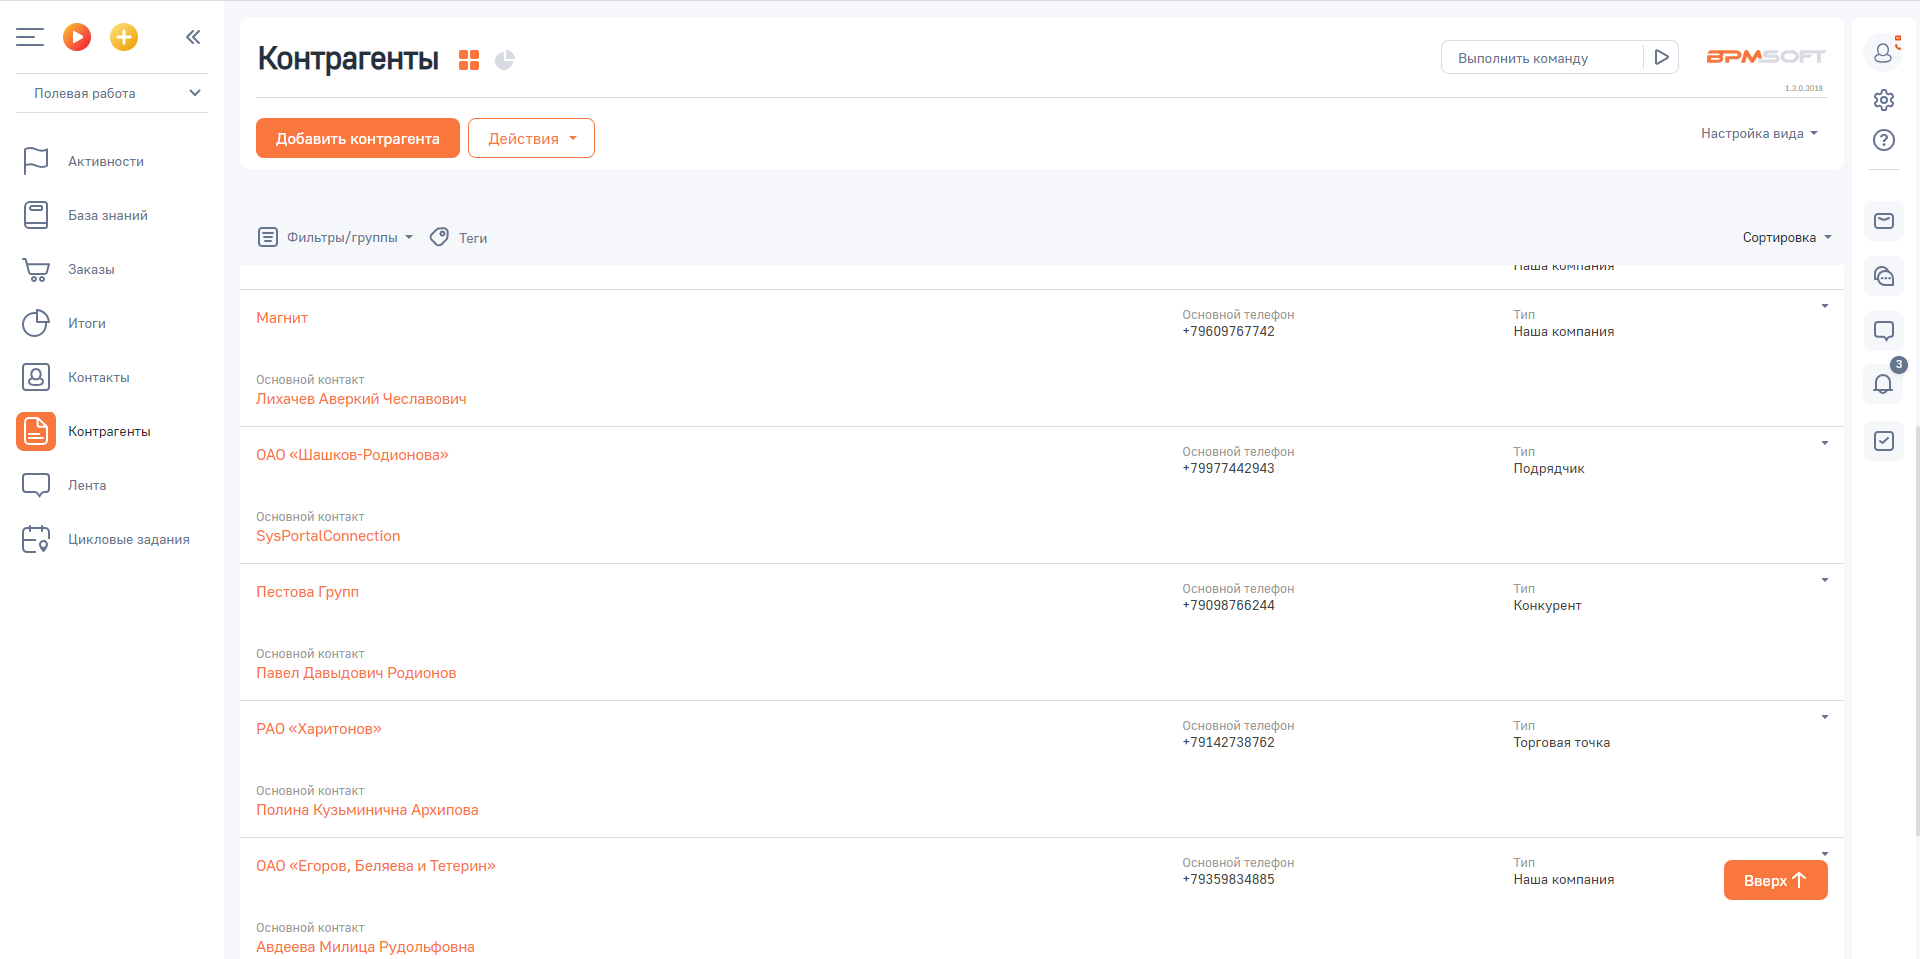The image size is (1920, 959).
Task: Click the Цикловые задания calendar icon
Action: click(36, 539)
